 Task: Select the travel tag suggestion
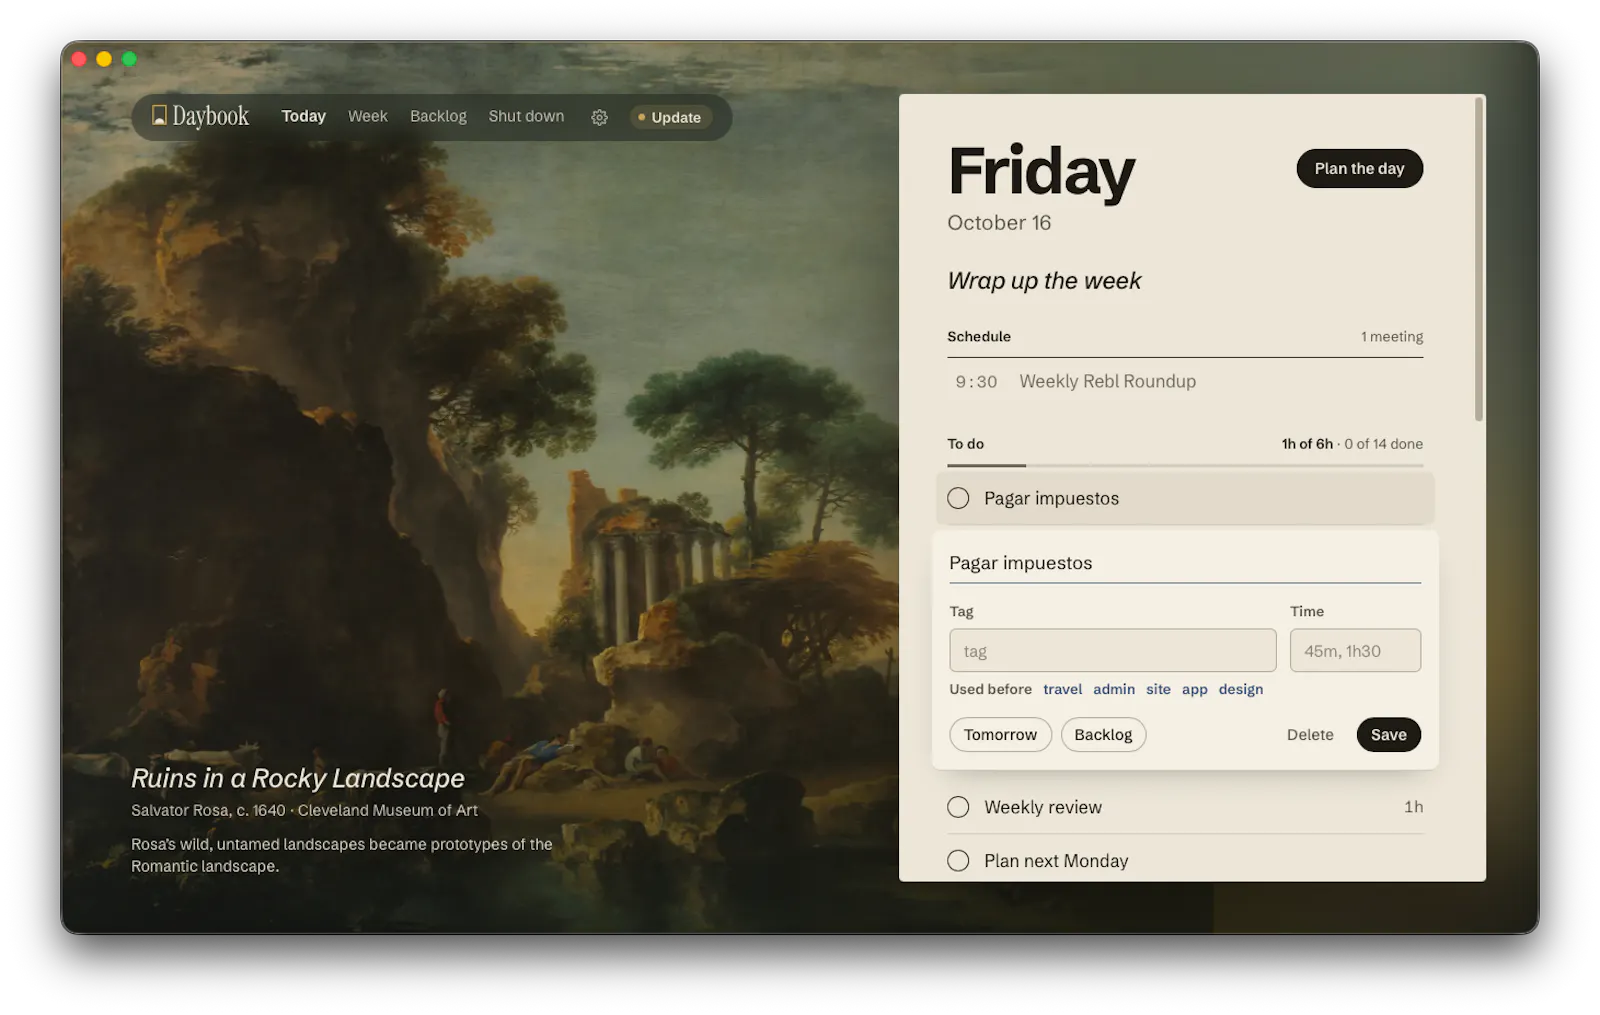(1062, 689)
